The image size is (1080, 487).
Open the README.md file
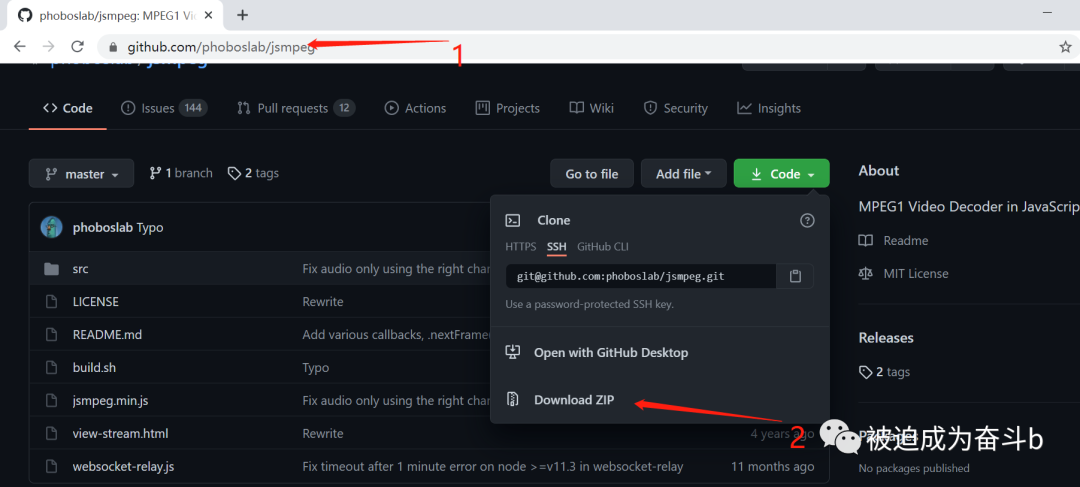(x=107, y=335)
